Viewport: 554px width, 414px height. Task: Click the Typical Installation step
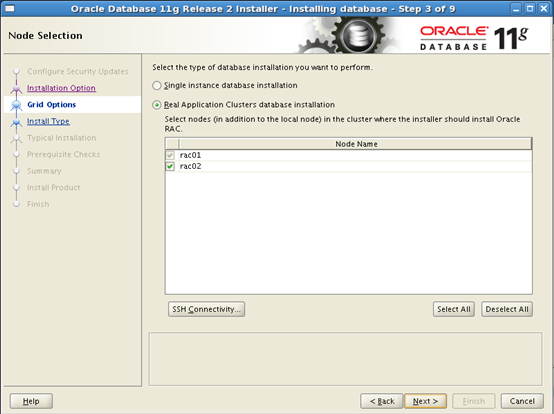click(x=61, y=138)
